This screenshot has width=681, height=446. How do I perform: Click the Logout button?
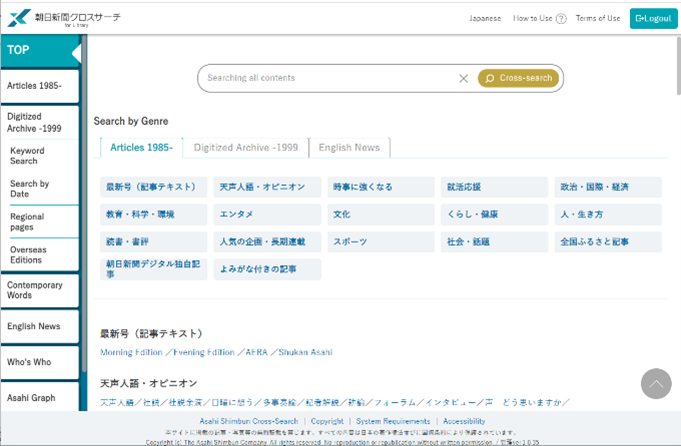click(x=653, y=19)
